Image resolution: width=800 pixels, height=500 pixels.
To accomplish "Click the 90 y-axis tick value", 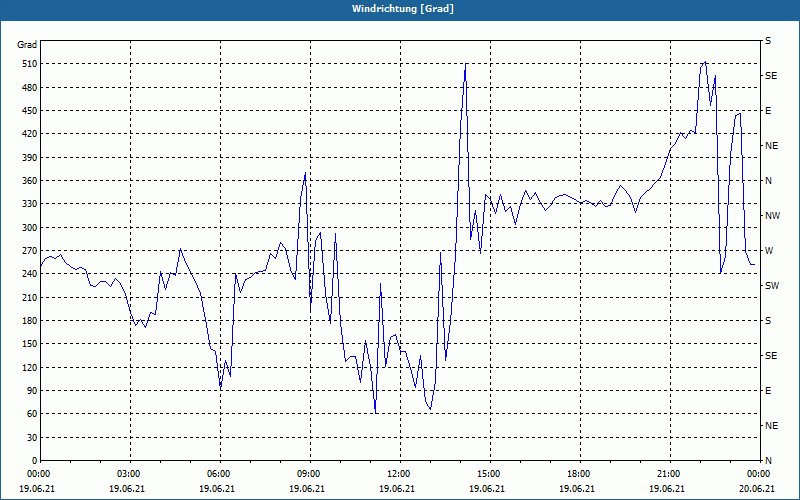I will 32,391.
